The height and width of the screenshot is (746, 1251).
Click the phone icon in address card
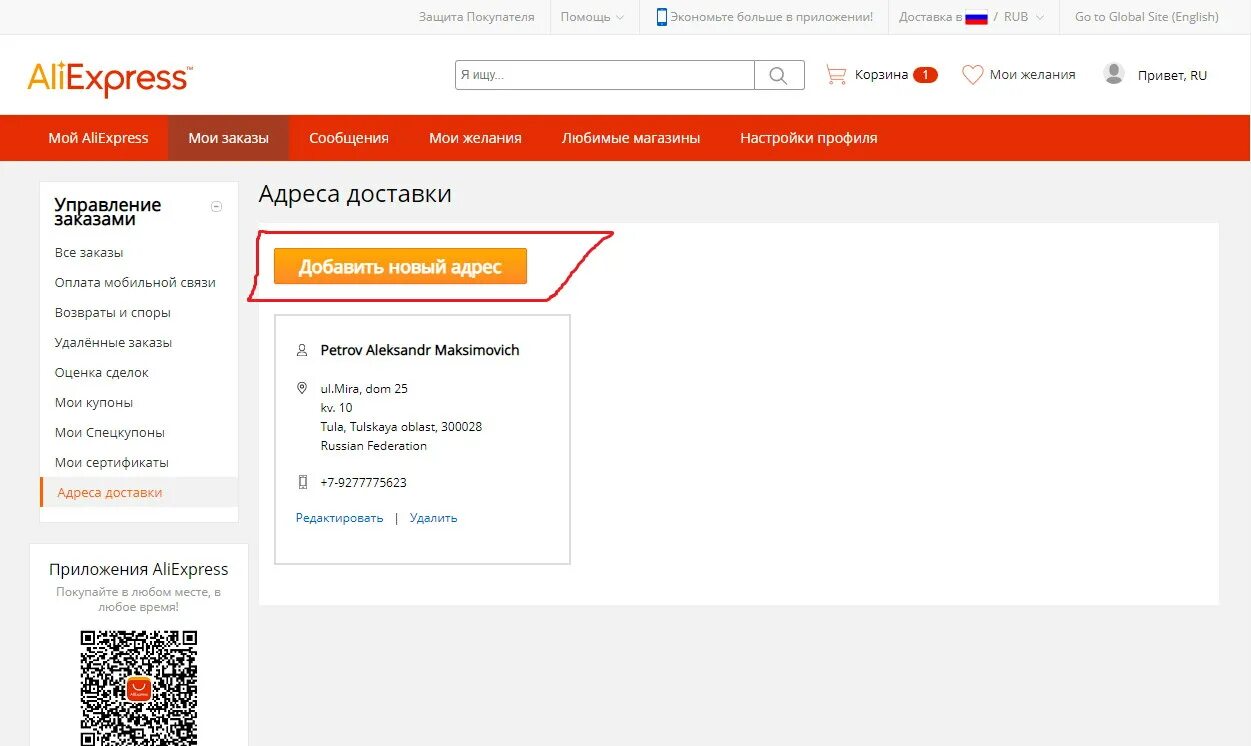point(302,482)
